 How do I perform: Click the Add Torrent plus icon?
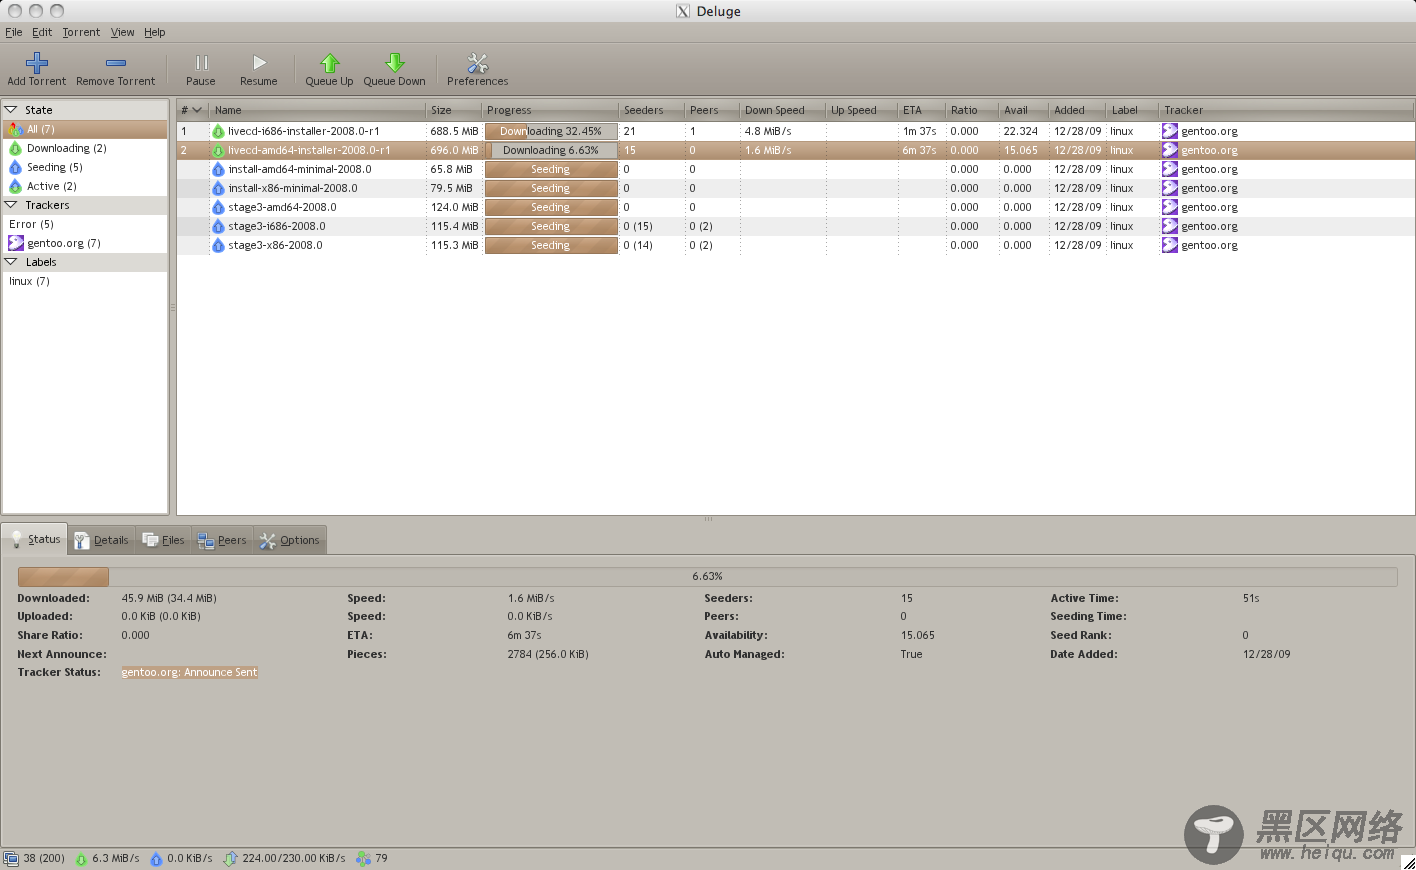point(37,62)
